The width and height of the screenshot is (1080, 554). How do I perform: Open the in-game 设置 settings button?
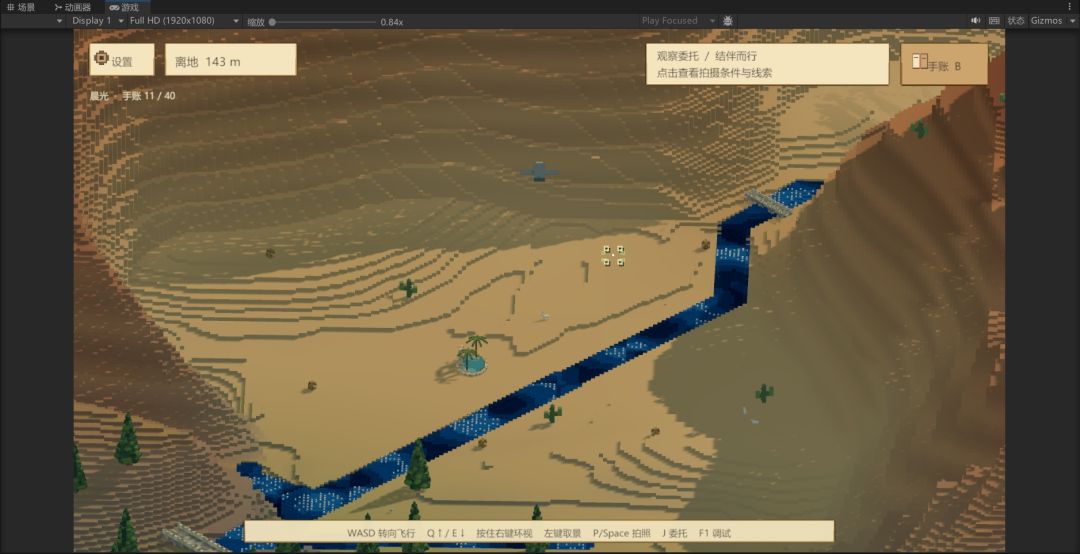tap(122, 59)
